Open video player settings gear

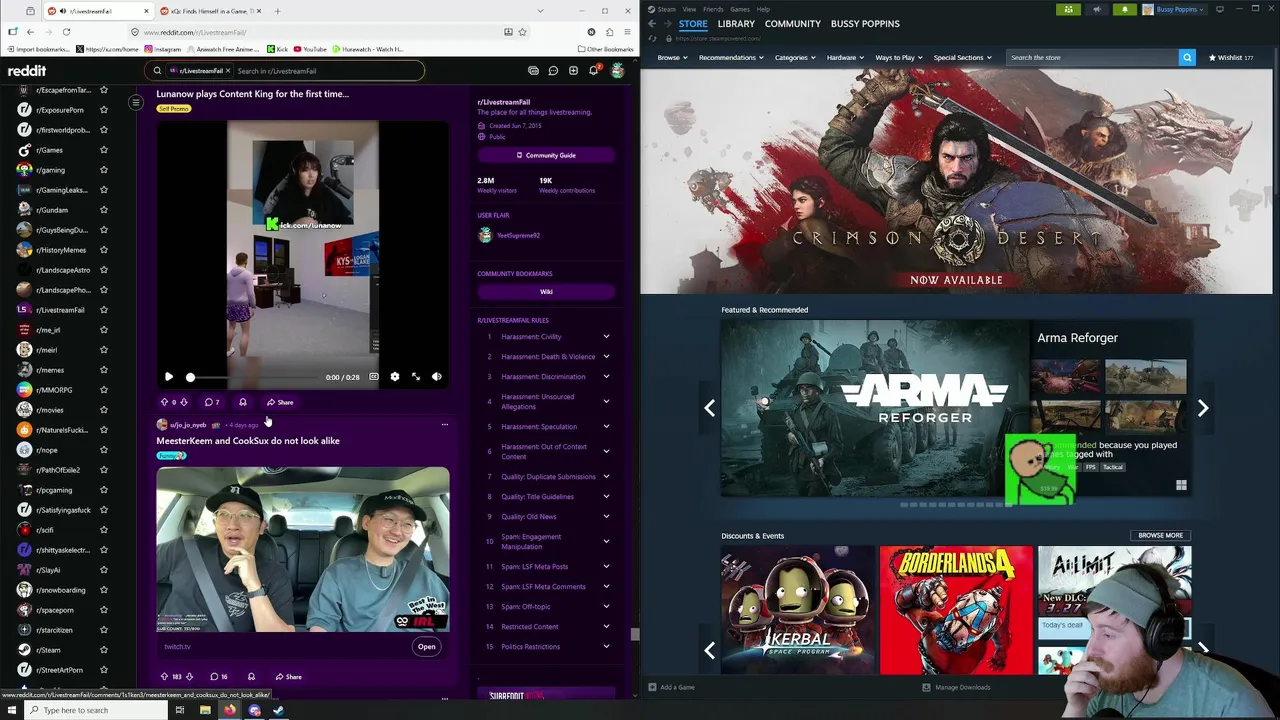[394, 377]
